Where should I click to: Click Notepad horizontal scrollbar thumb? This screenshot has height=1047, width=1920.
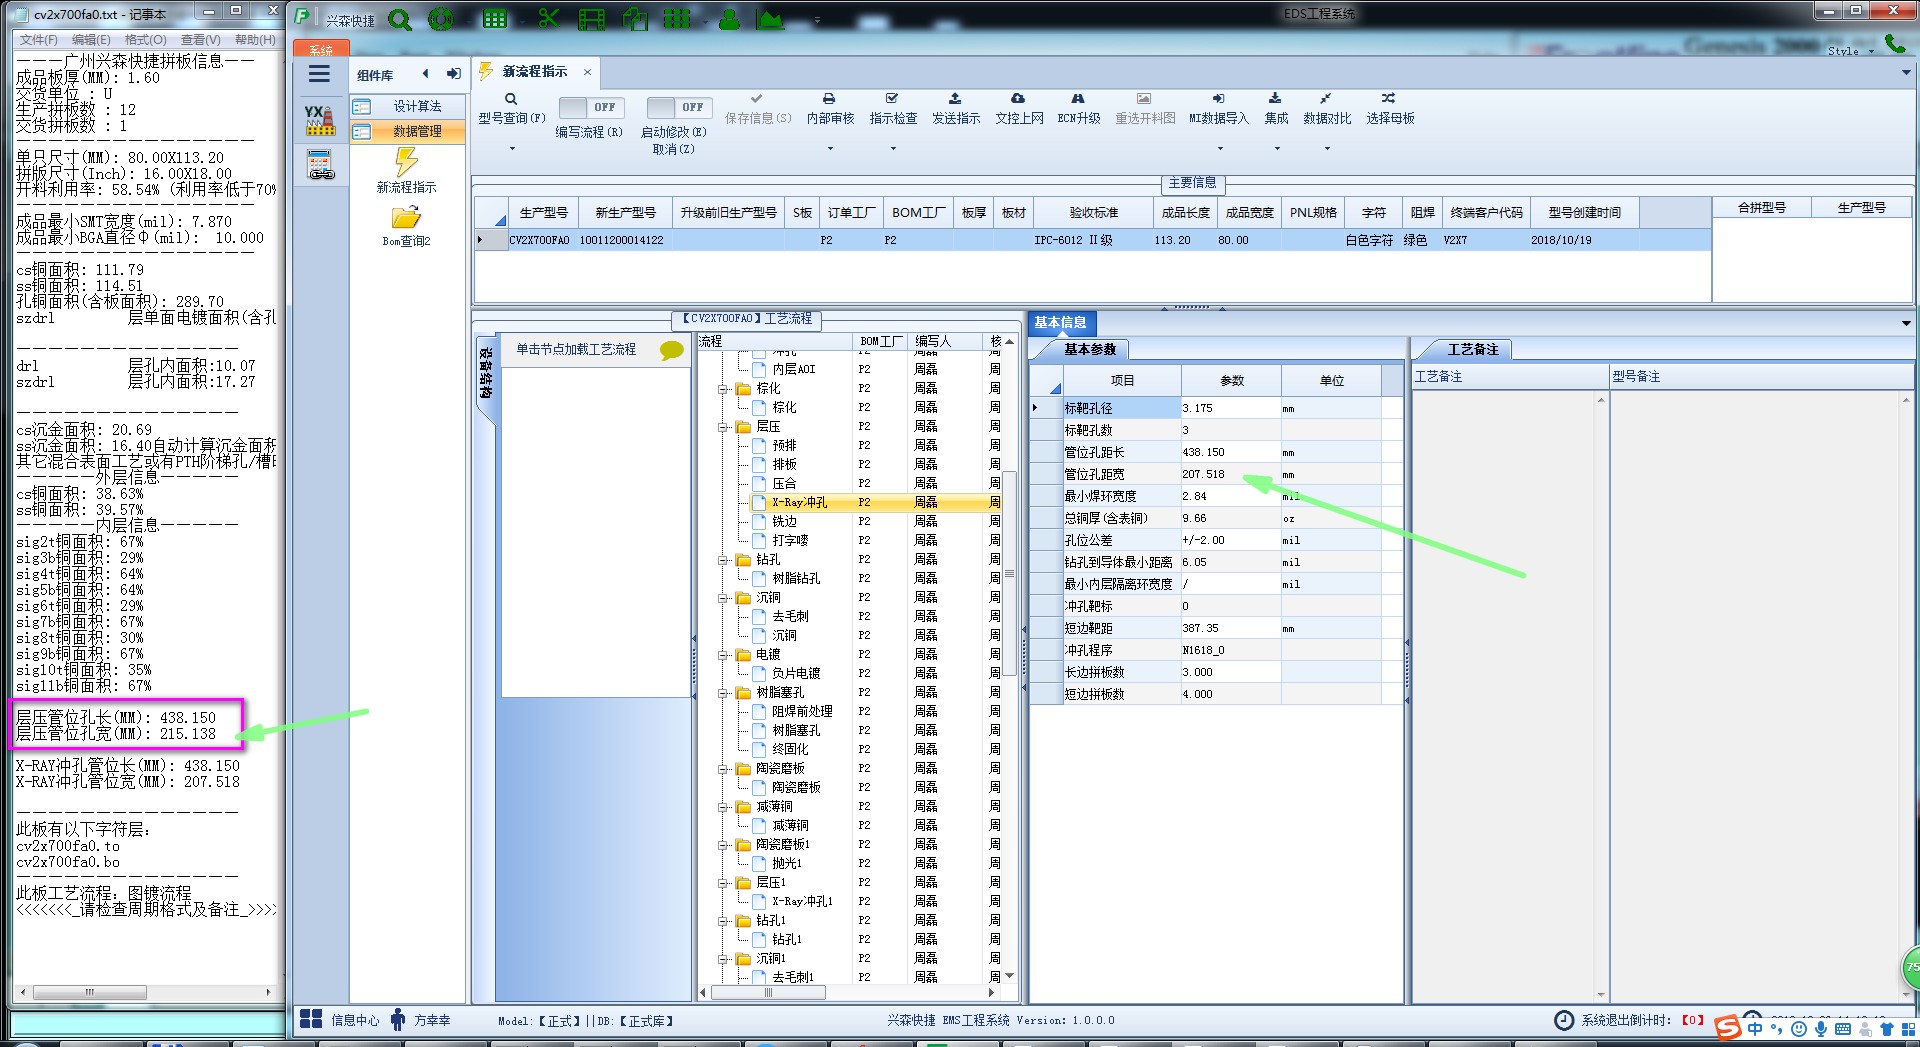(x=90, y=992)
